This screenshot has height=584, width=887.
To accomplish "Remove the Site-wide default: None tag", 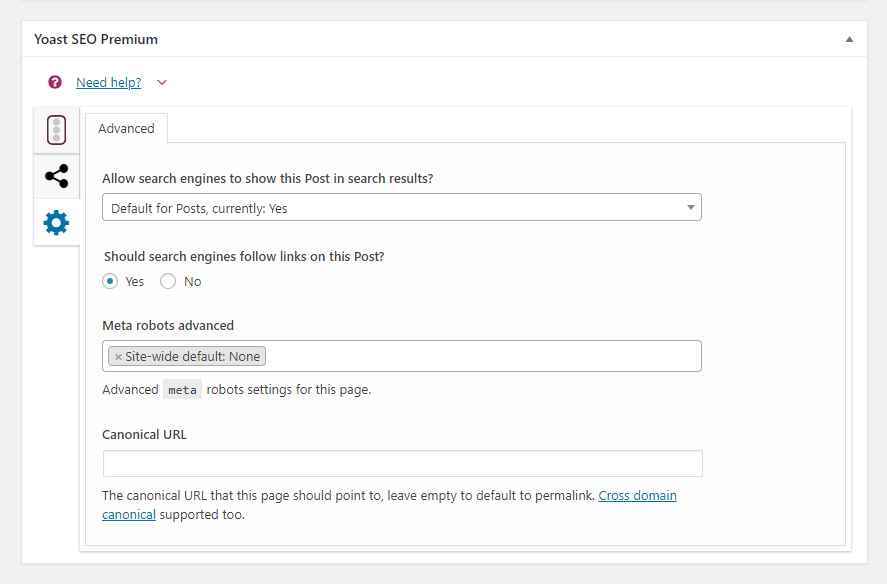I will 118,357.
